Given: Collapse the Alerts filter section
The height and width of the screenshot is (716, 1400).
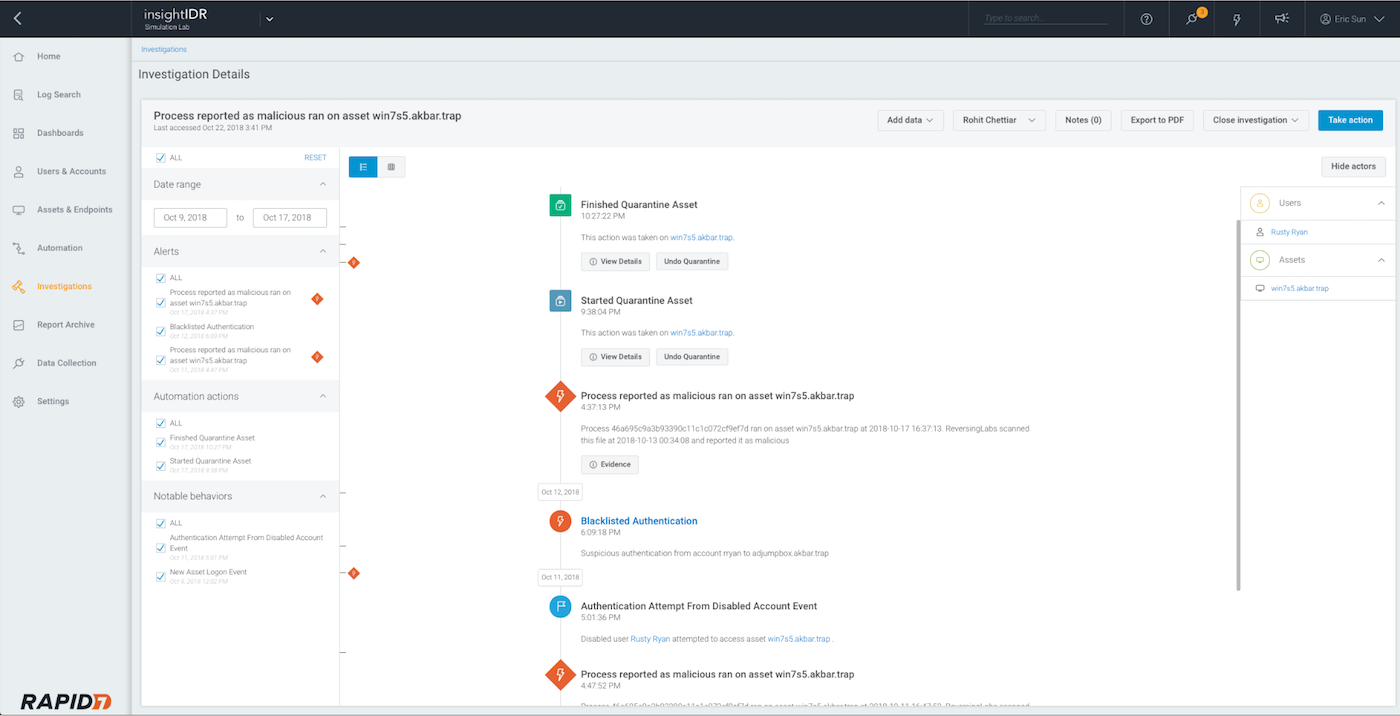Looking at the screenshot, I should pos(322,252).
